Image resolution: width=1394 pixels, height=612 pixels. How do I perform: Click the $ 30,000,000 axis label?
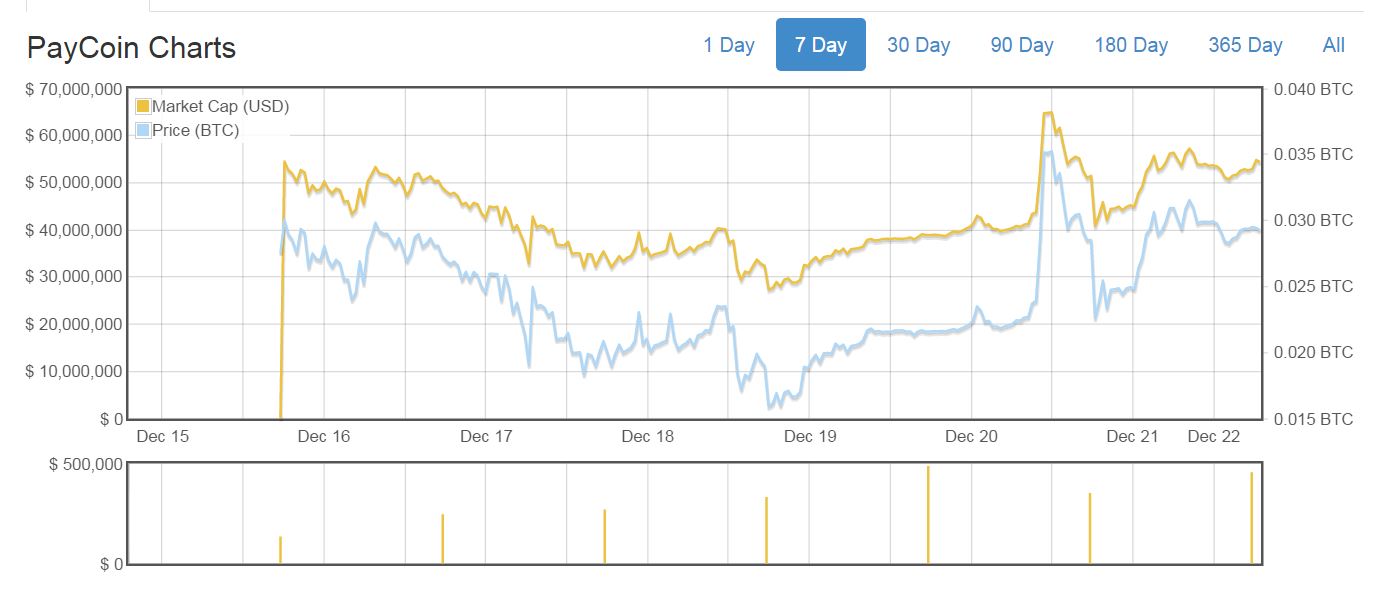pos(74,277)
